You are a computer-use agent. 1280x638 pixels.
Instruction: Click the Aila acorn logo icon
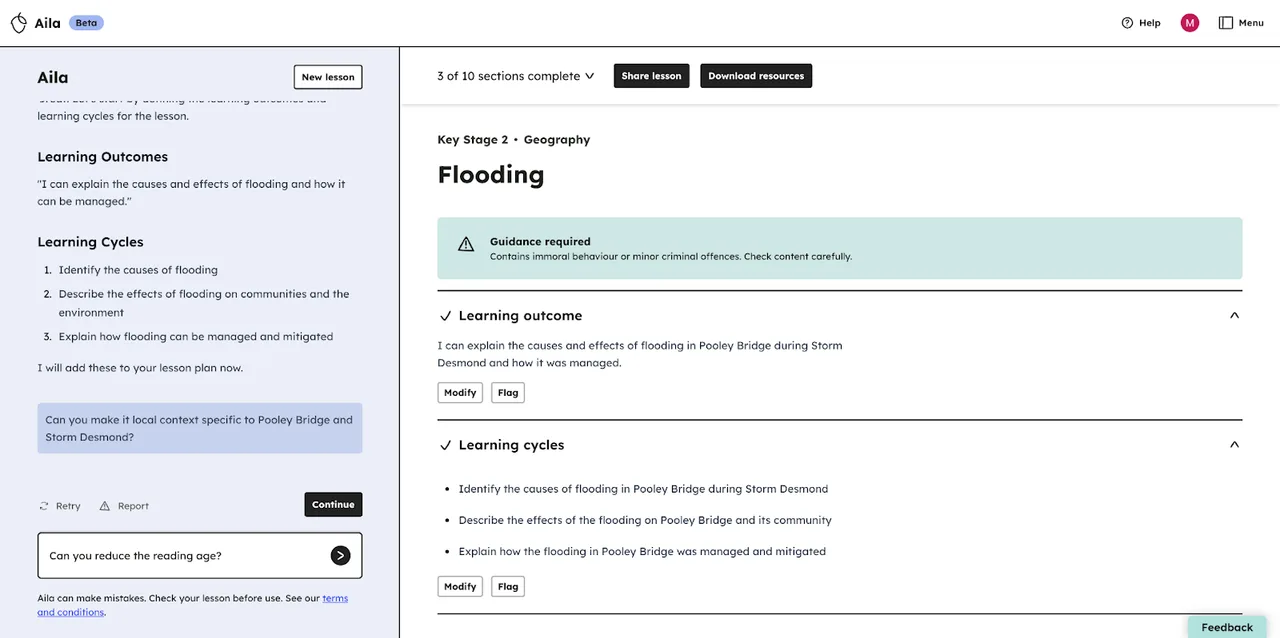(18, 22)
